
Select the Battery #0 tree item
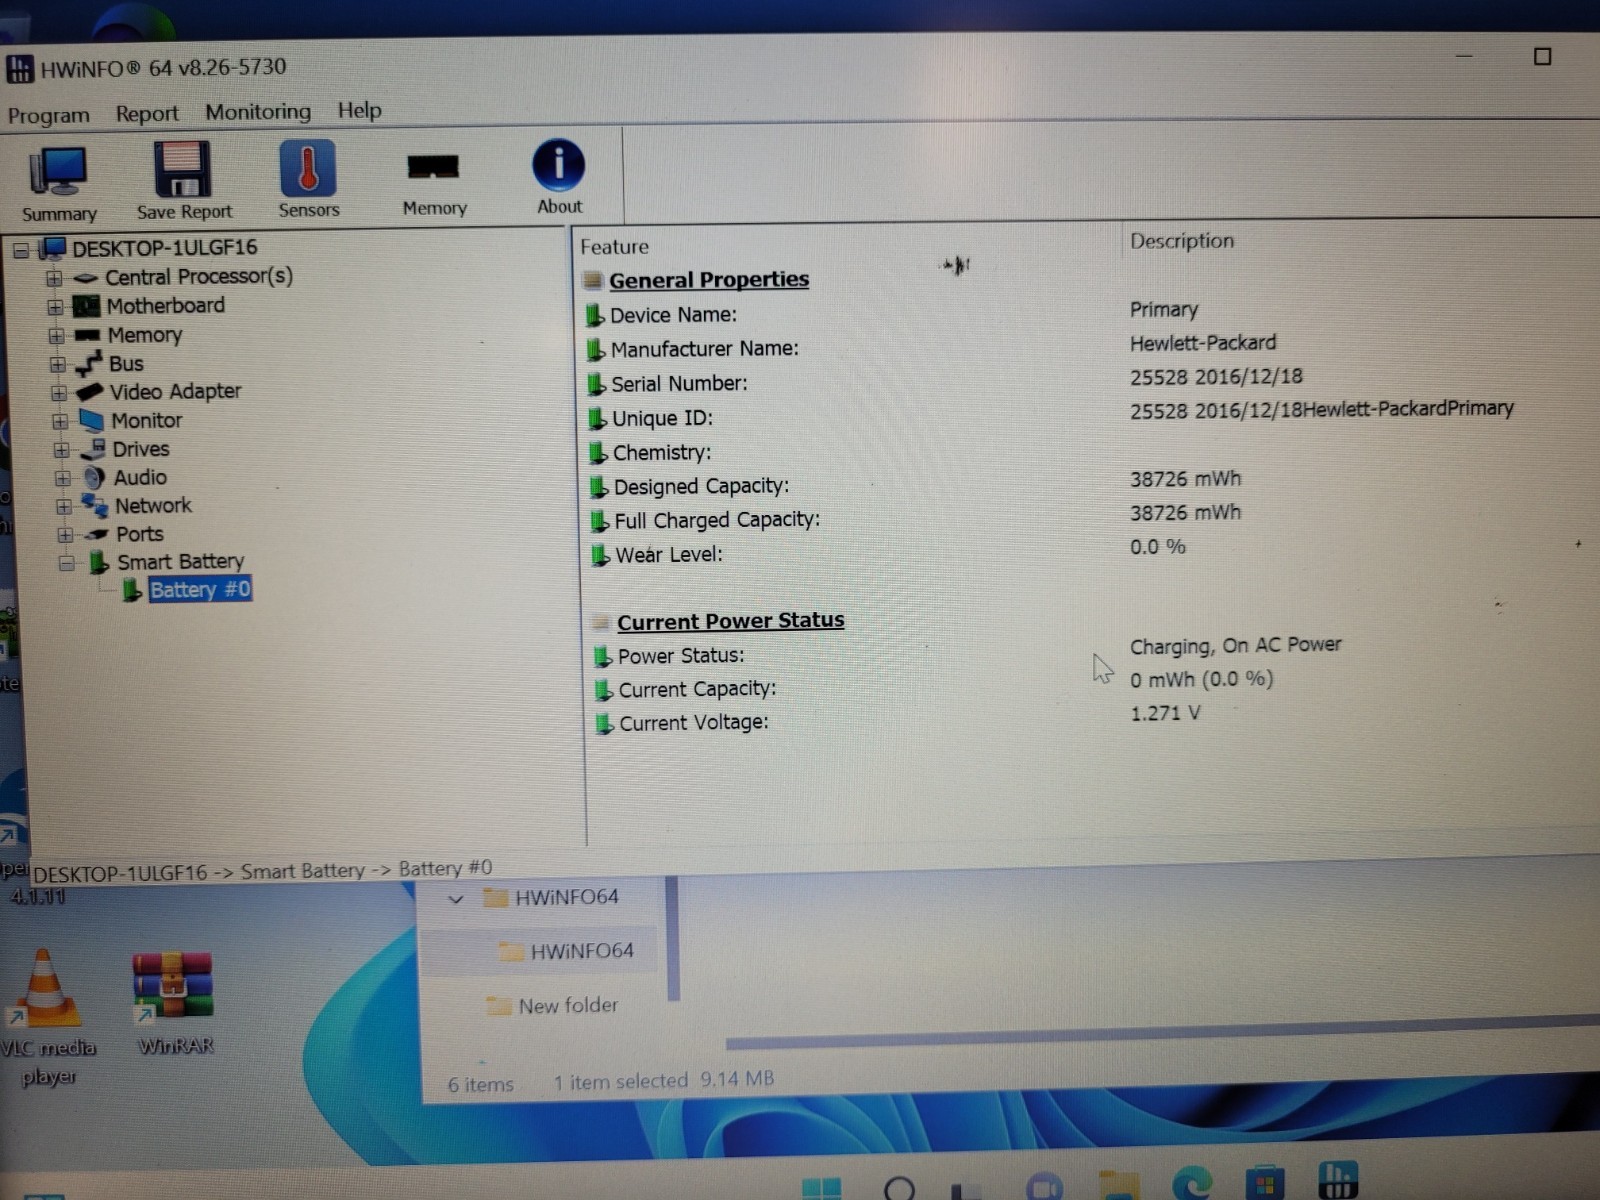(x=200, y=590)
